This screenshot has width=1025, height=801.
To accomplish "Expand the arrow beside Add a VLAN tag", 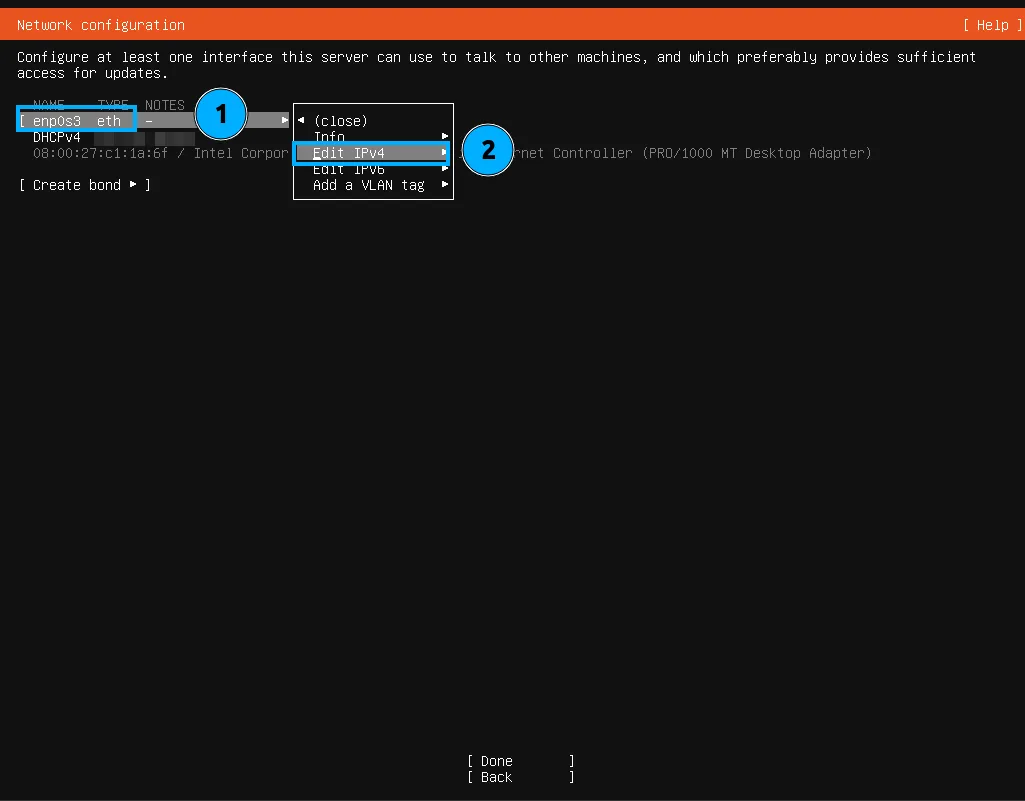I will (x=445, y=185).
